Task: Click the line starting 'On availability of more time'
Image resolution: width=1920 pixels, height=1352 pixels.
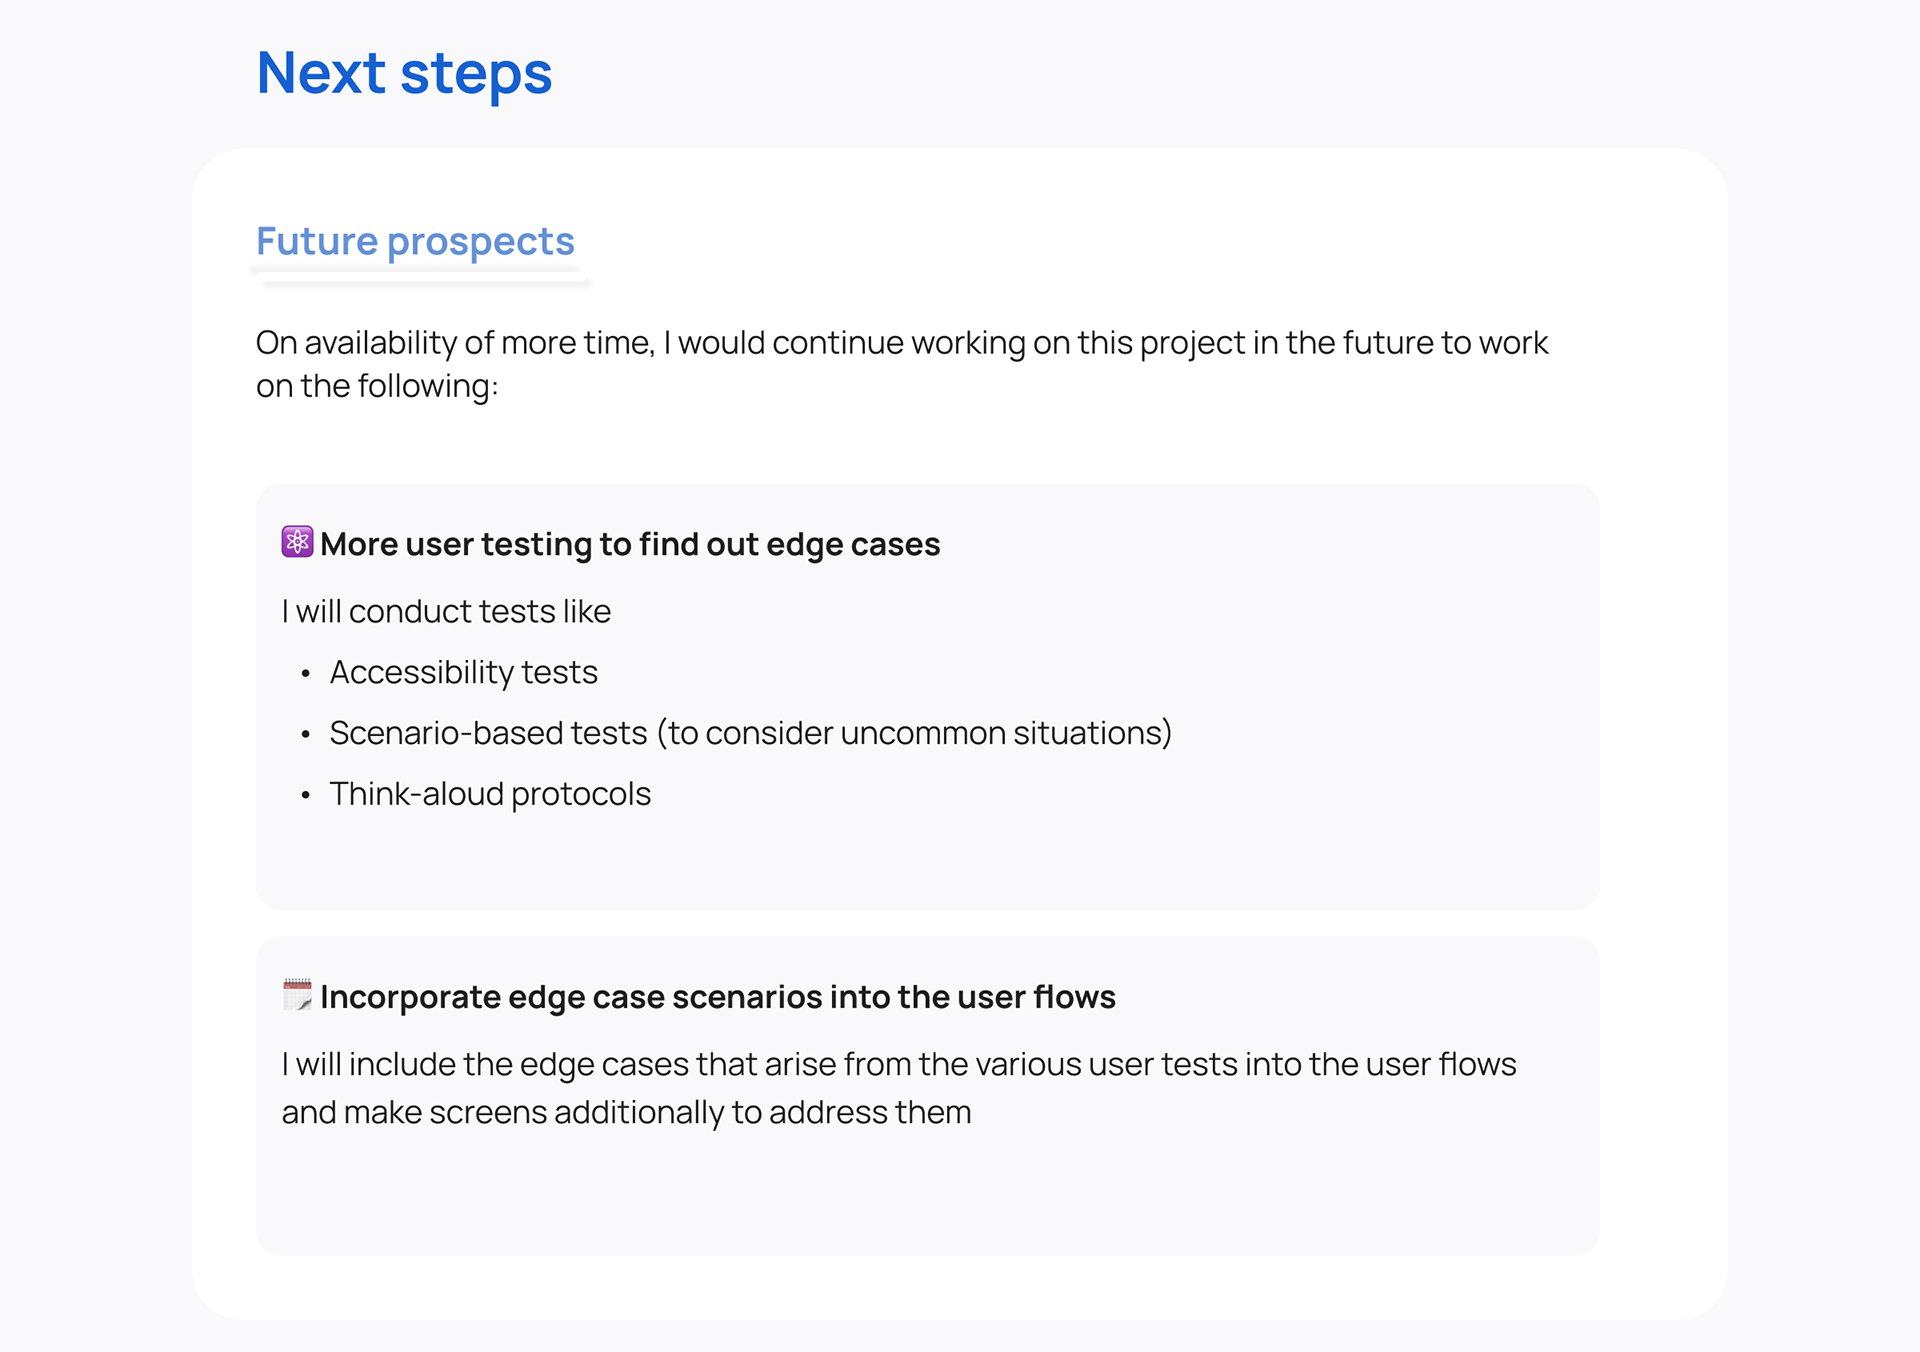Action: [x=901, y=343]
